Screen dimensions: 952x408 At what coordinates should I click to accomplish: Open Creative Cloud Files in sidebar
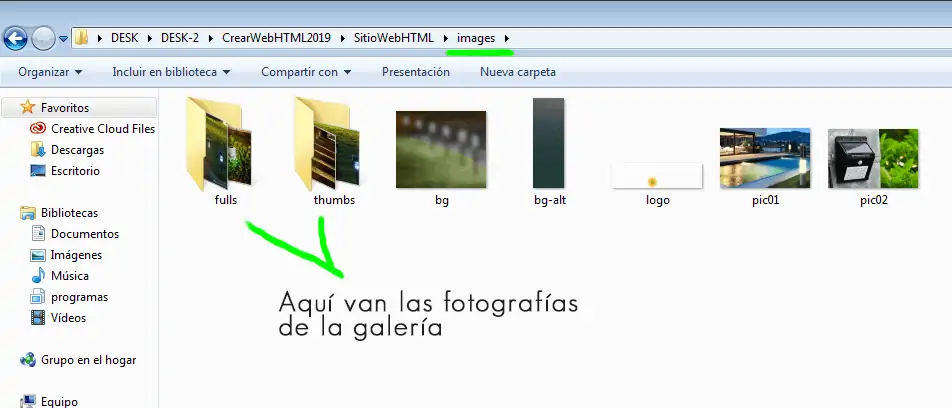coord(103,129)
